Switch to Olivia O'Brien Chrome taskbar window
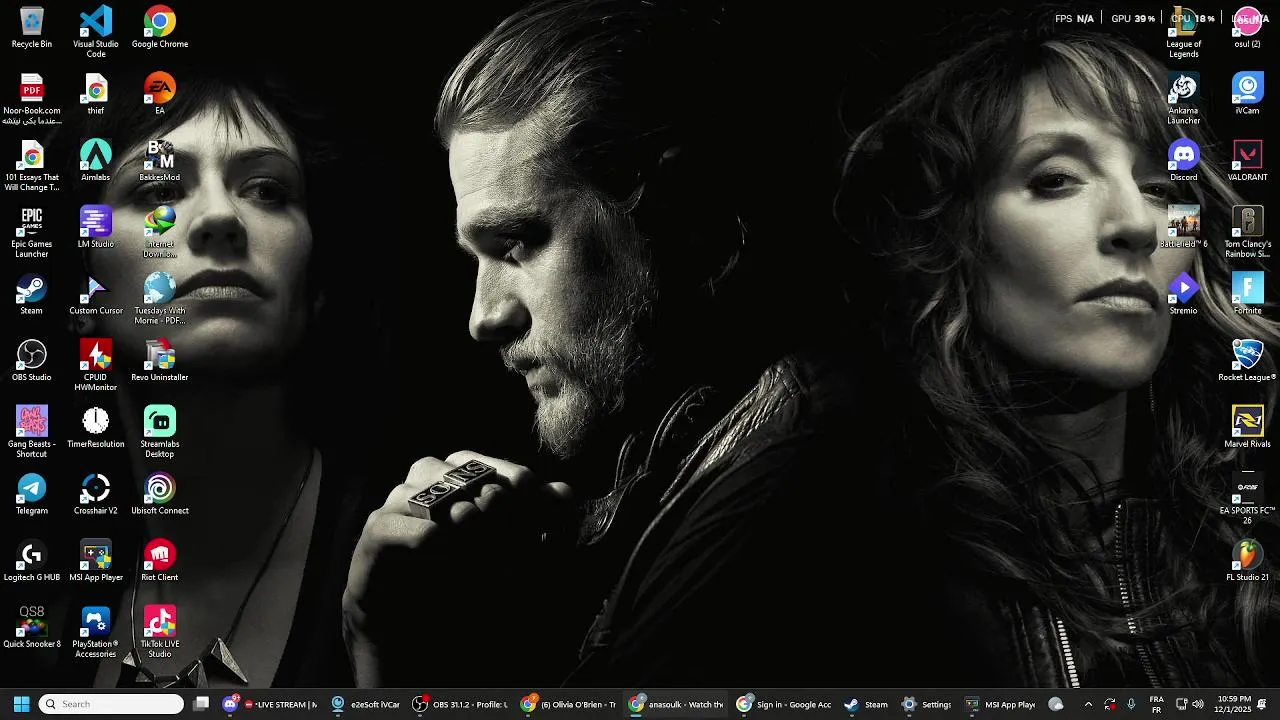Image resolution: width=1280 pixels, height=720 pixels. (568, 704)
